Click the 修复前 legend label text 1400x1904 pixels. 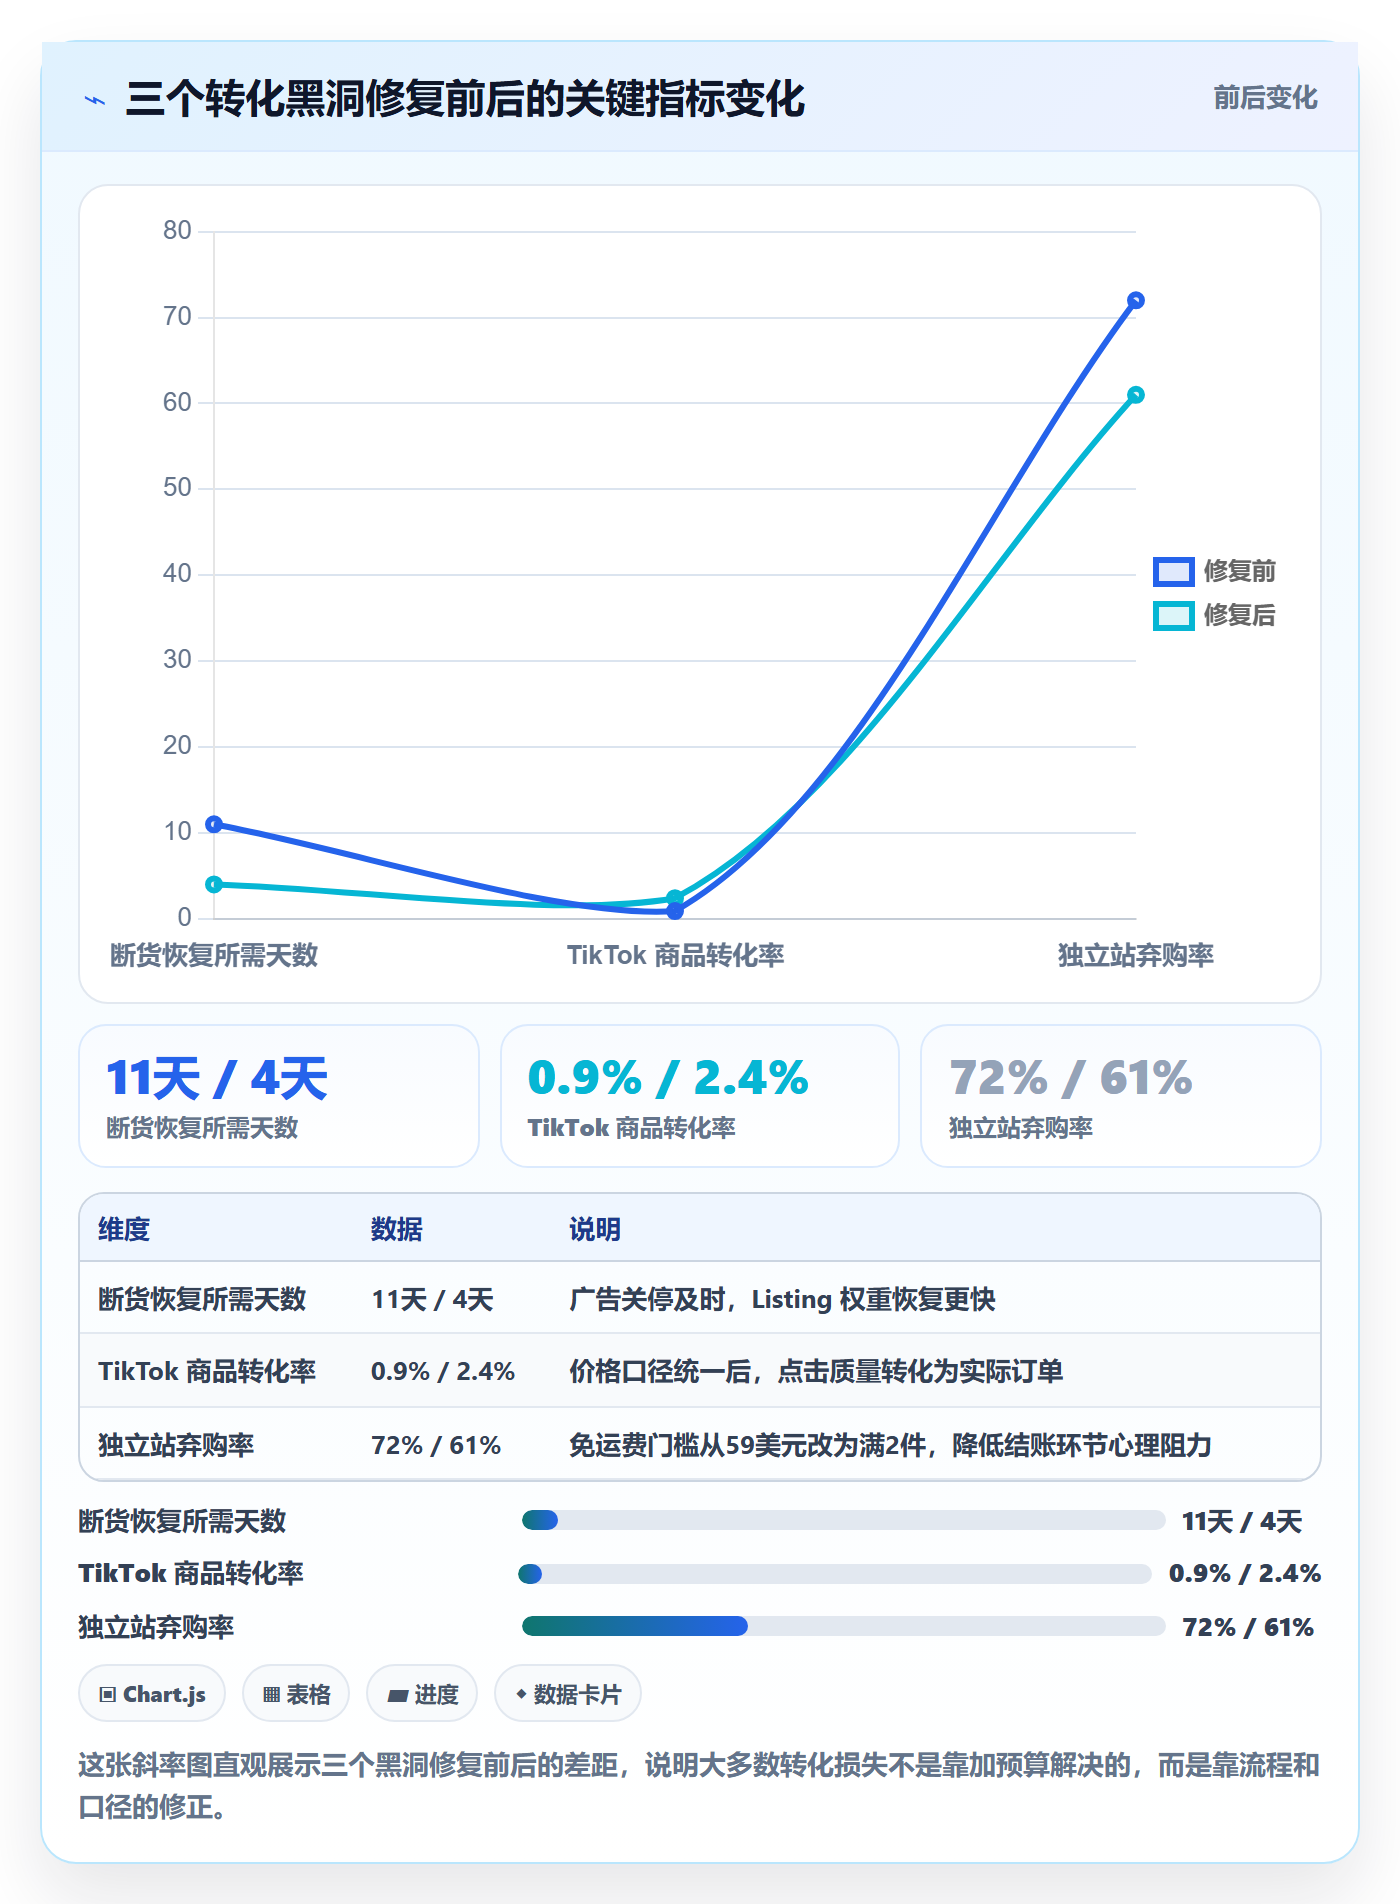click(1240, 572)
